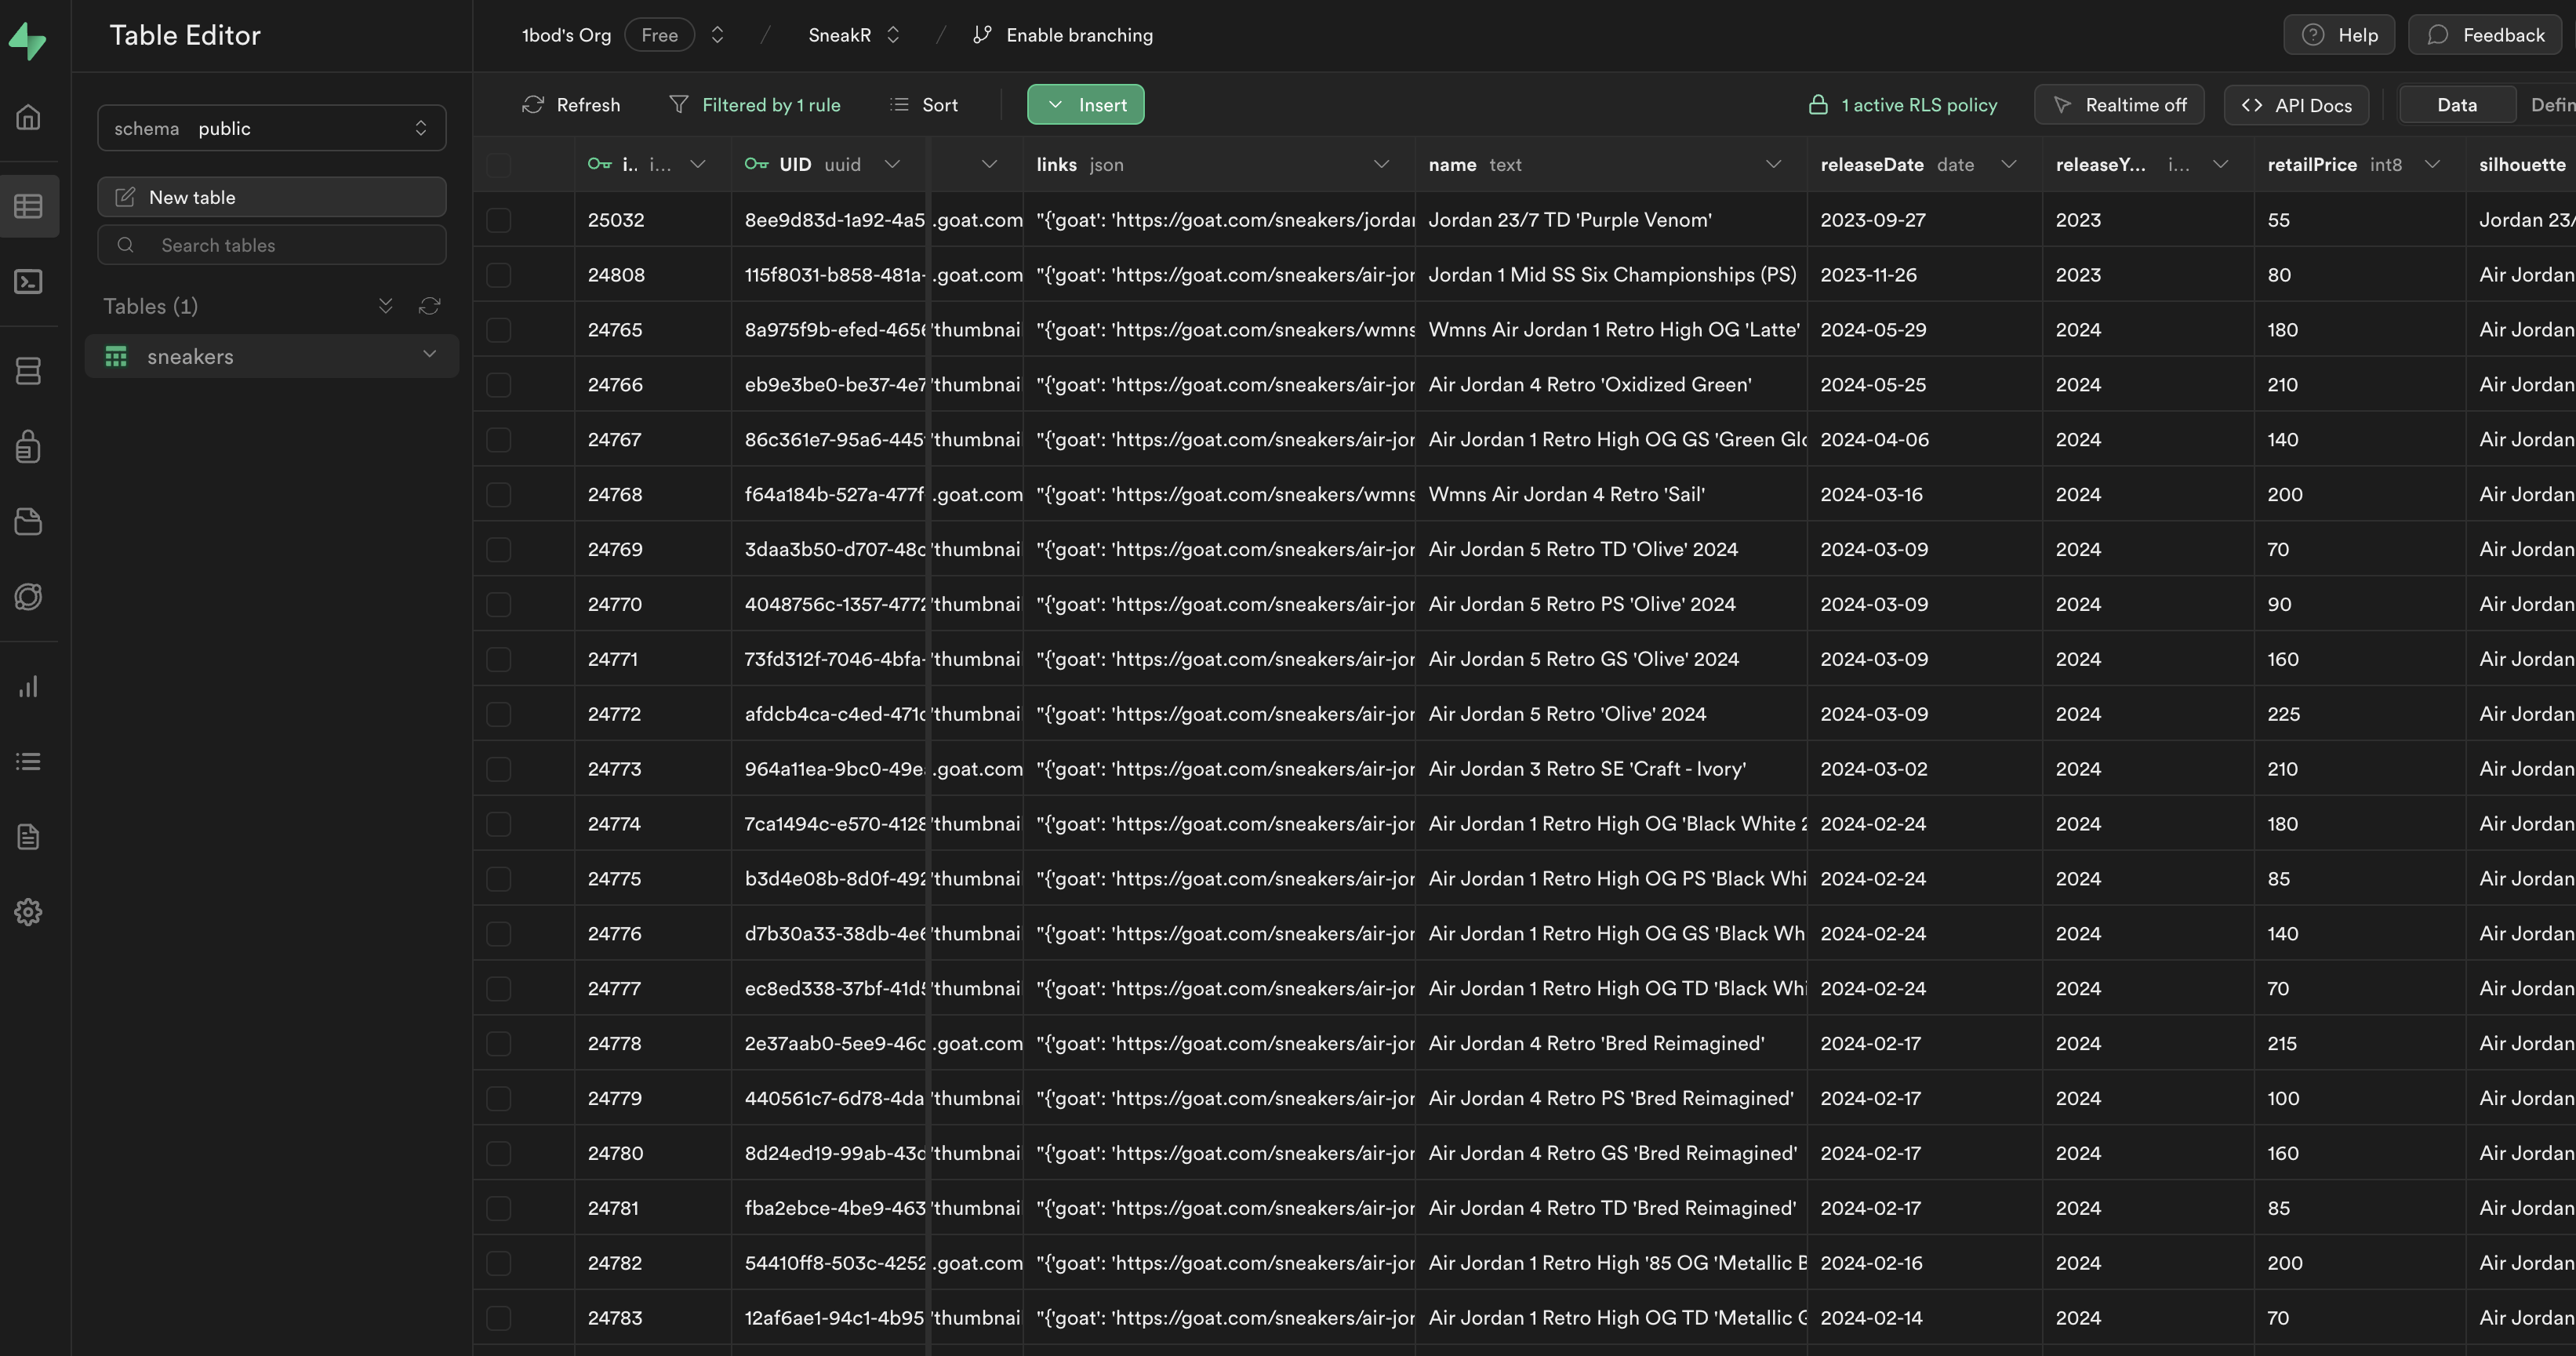Click the Realtime off button
Screen dimensions: 2576x1356
tap(2119, 105)
